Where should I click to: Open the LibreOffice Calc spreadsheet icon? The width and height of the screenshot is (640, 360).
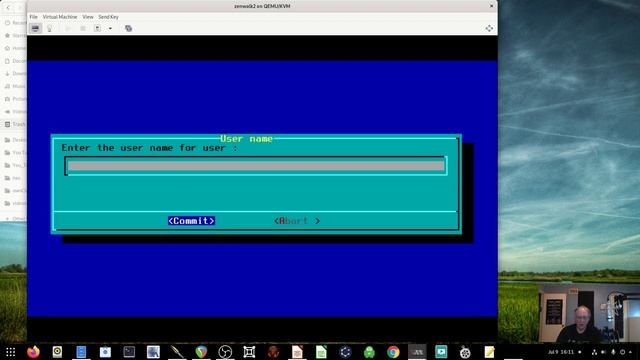pyautogui.click(x=321, y=352)
